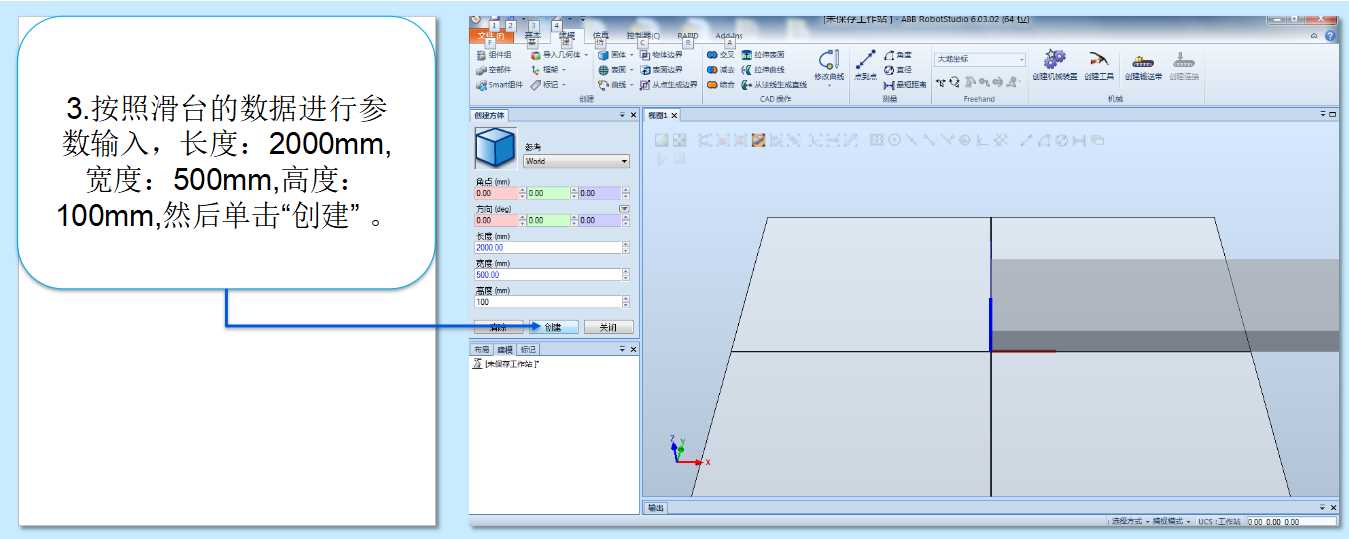Viewport: 1349px width, 539px height.
Task: Switch to the 仿真 (Simulation) ribbon tab
Action: pos(601,36)
